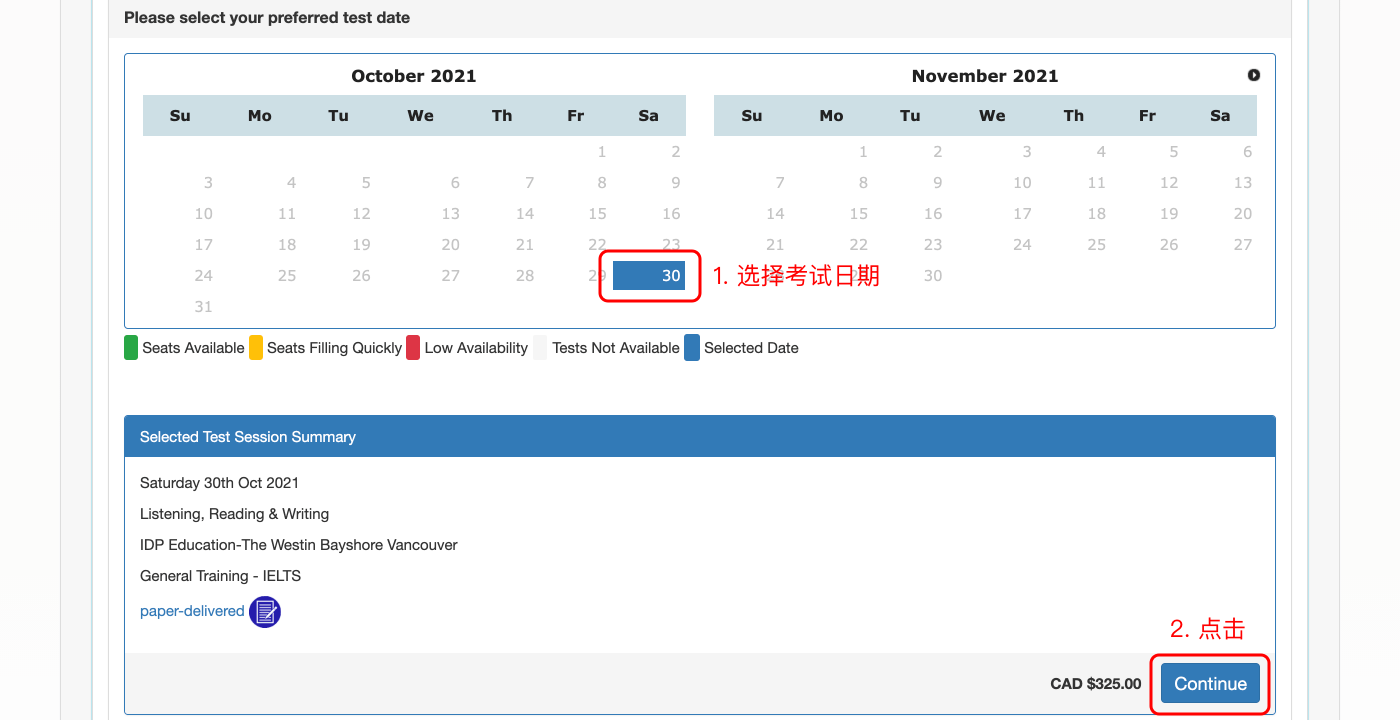Click red Low Availability legend swatch

tap(413, 348)
